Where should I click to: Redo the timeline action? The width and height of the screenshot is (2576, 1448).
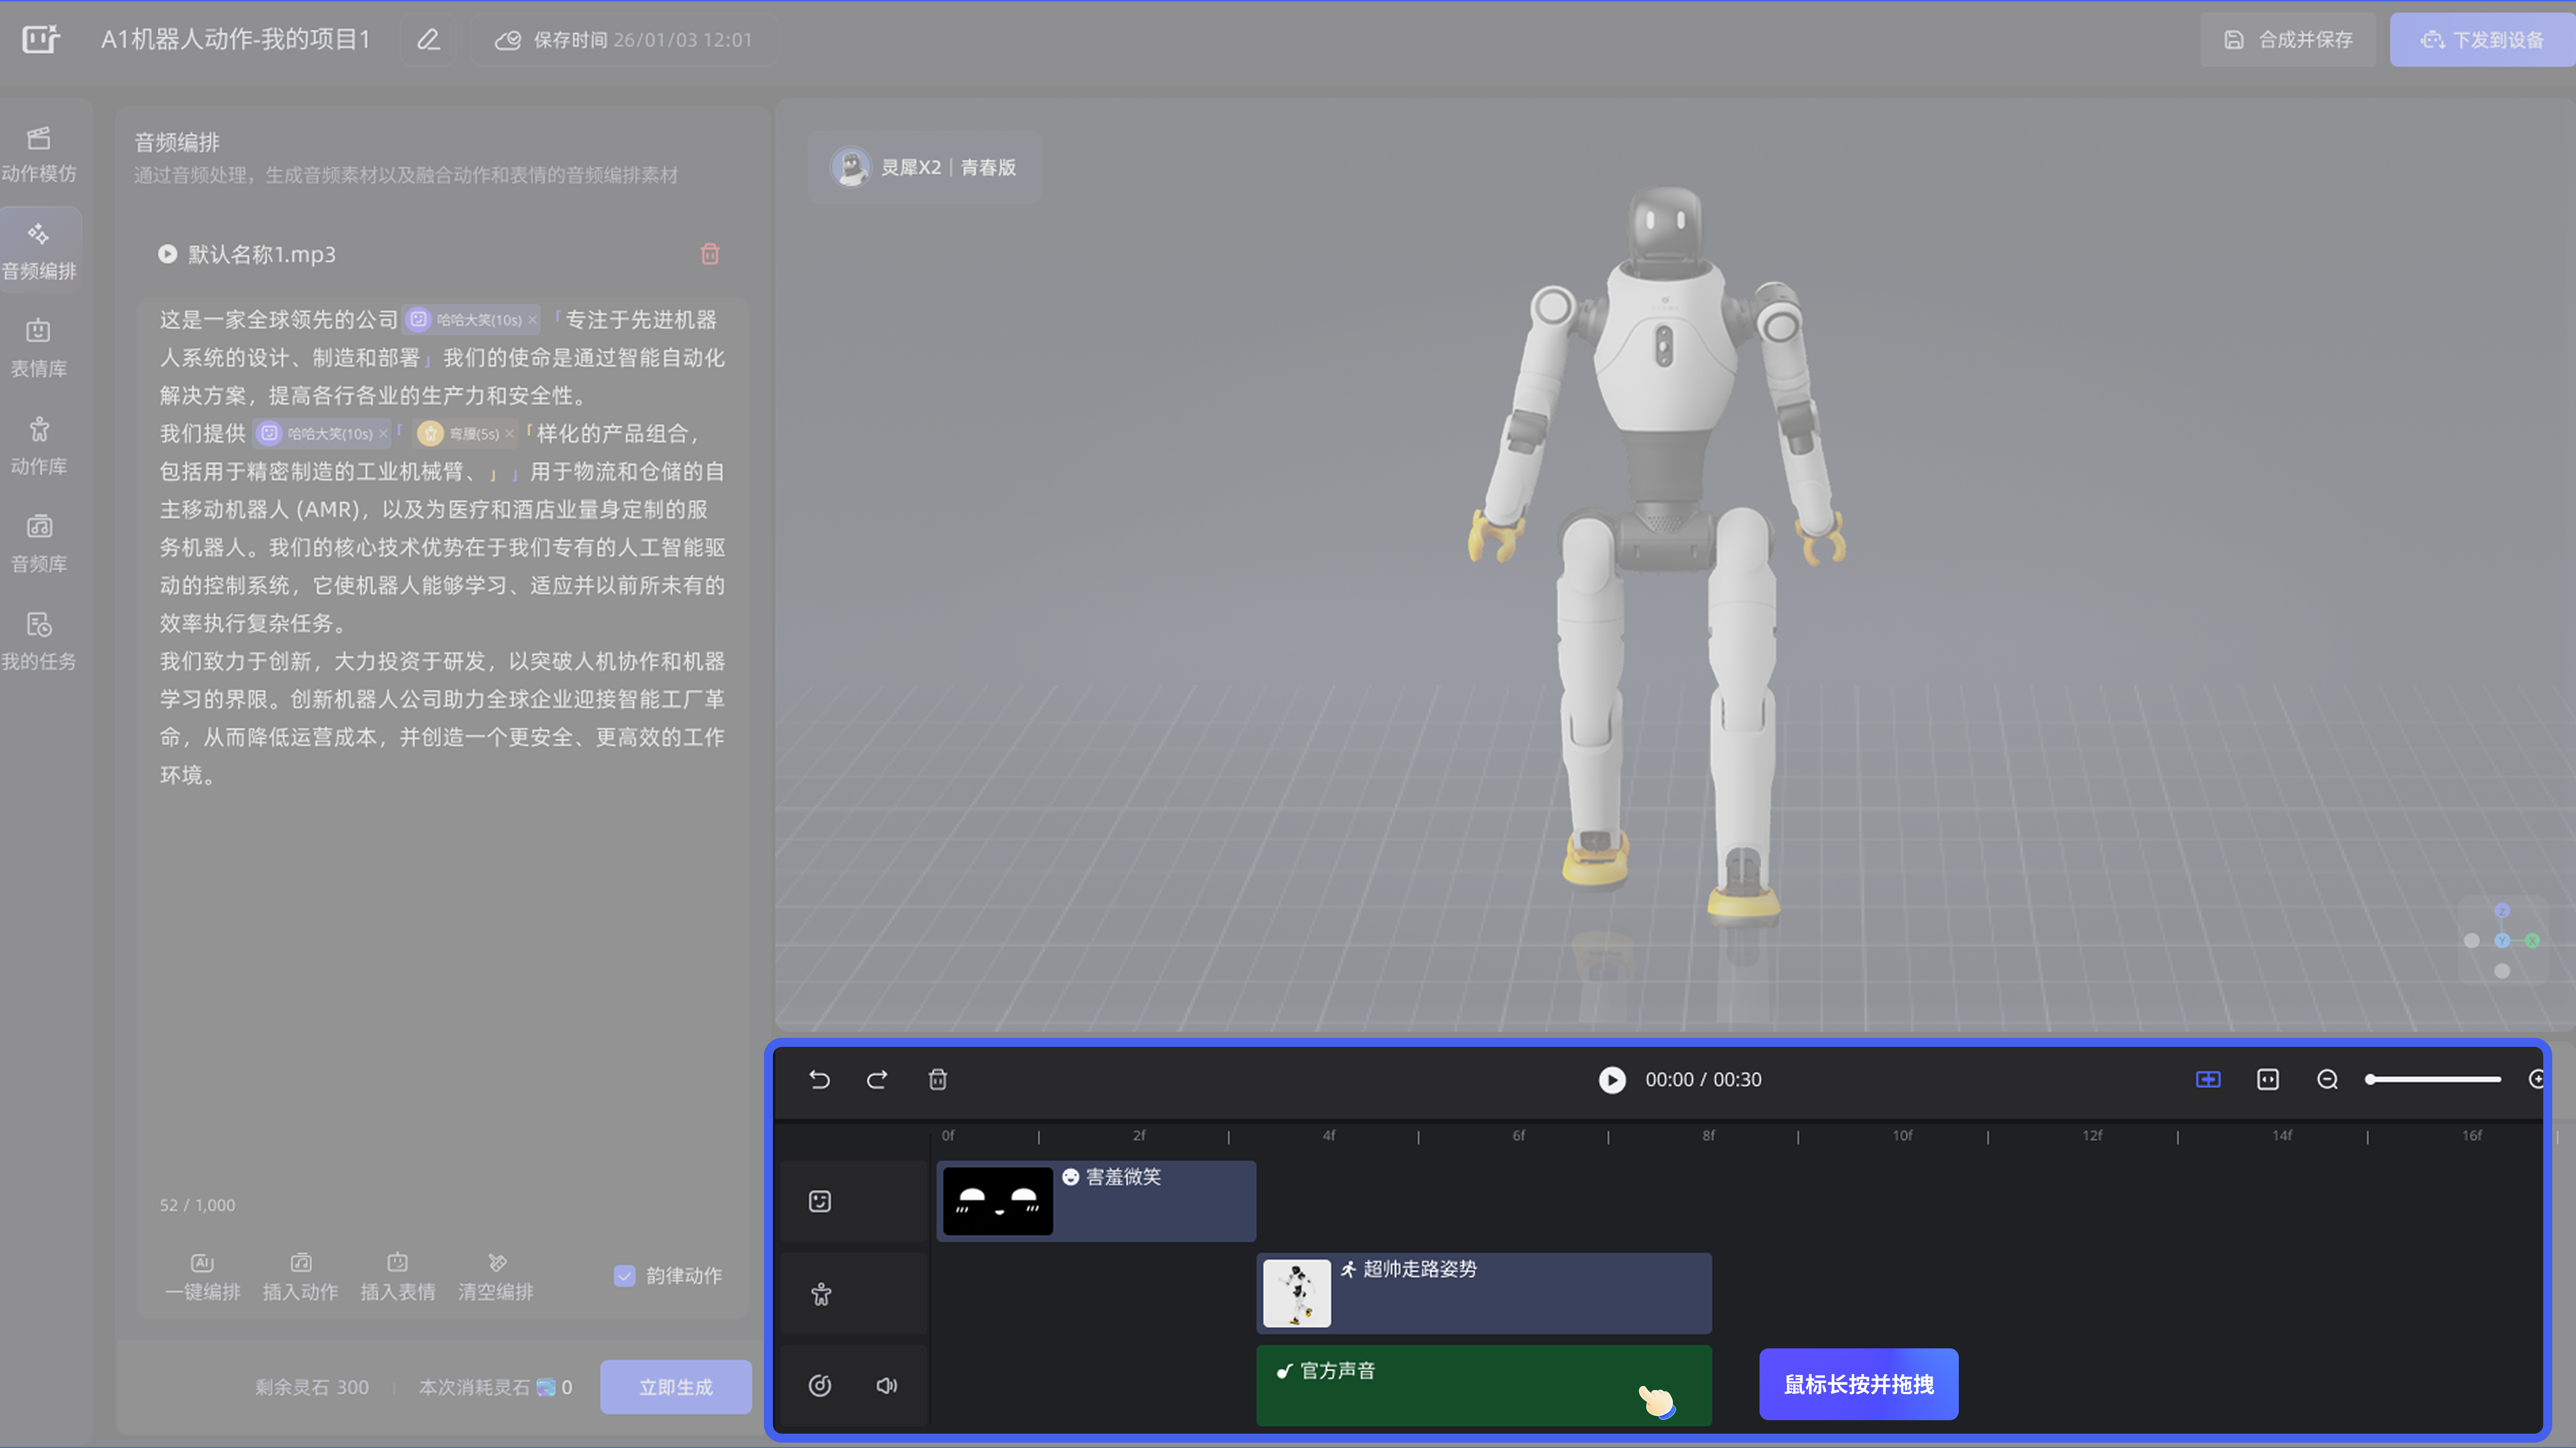point(877,1079)
